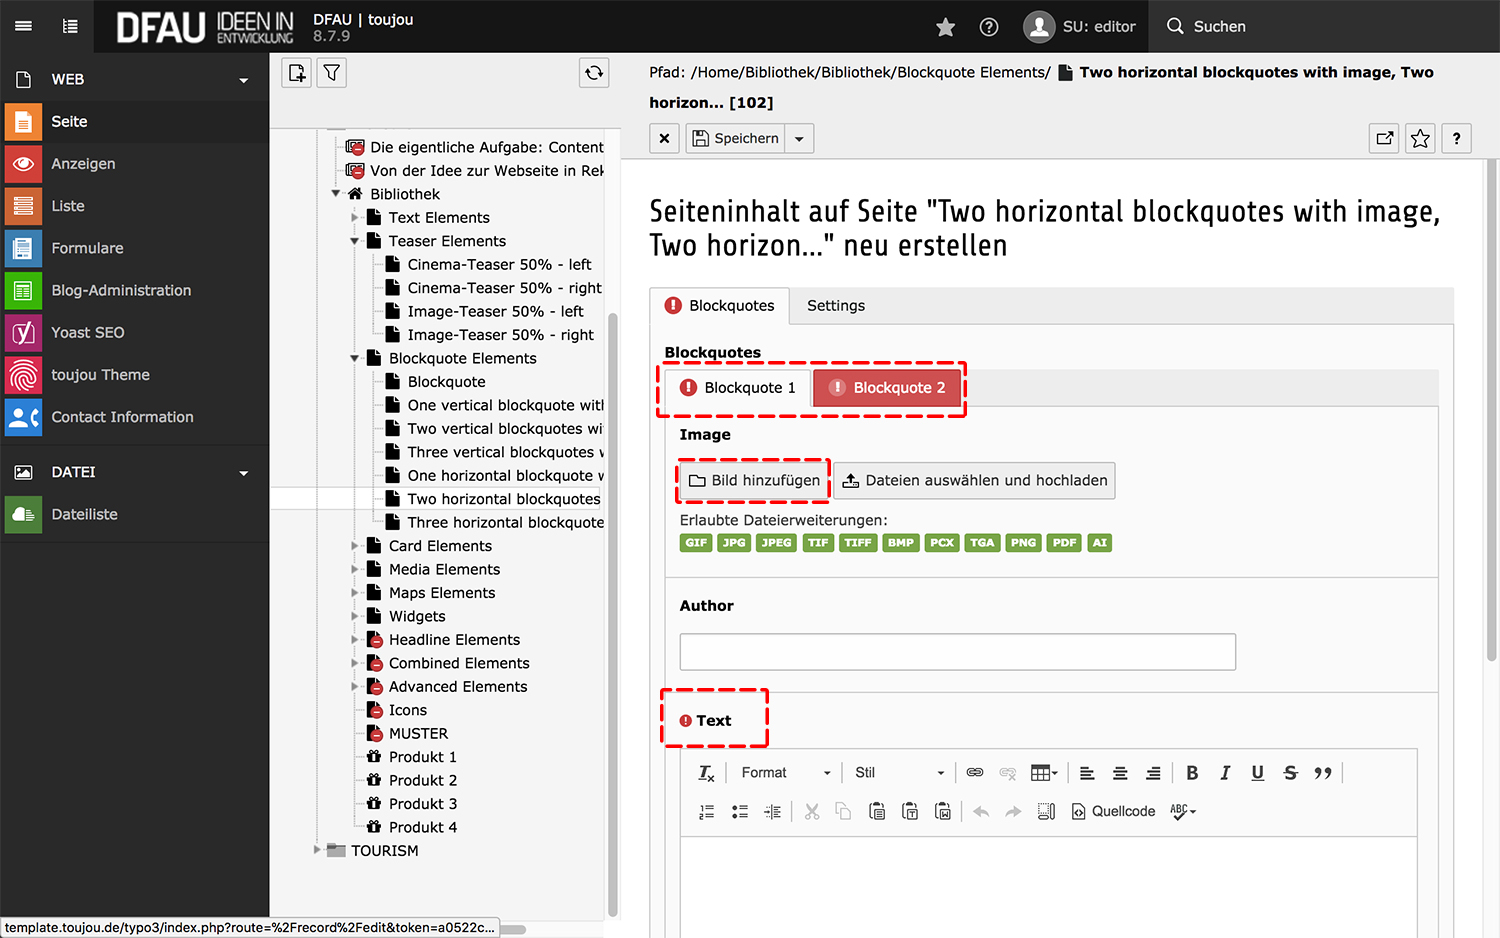This screenshot has height=938, width=1500.
Task: Click the bookmarks star in top bar
Action: (945, 27)
